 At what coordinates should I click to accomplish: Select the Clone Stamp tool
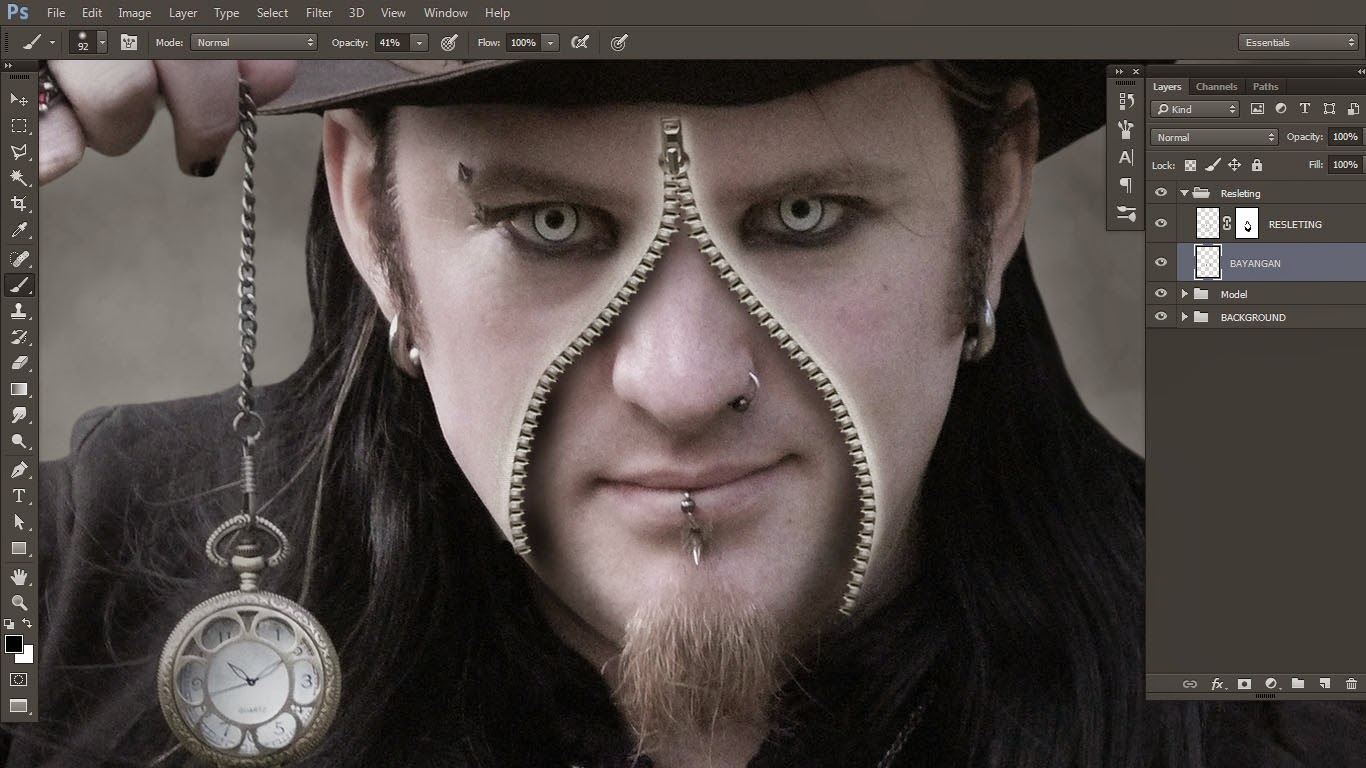point(19,311)
